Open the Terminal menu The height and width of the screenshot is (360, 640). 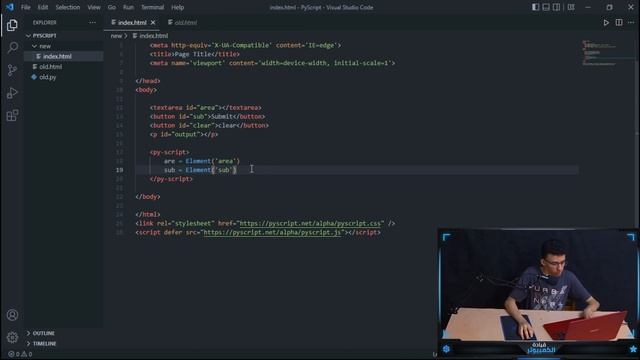point(152,7)
